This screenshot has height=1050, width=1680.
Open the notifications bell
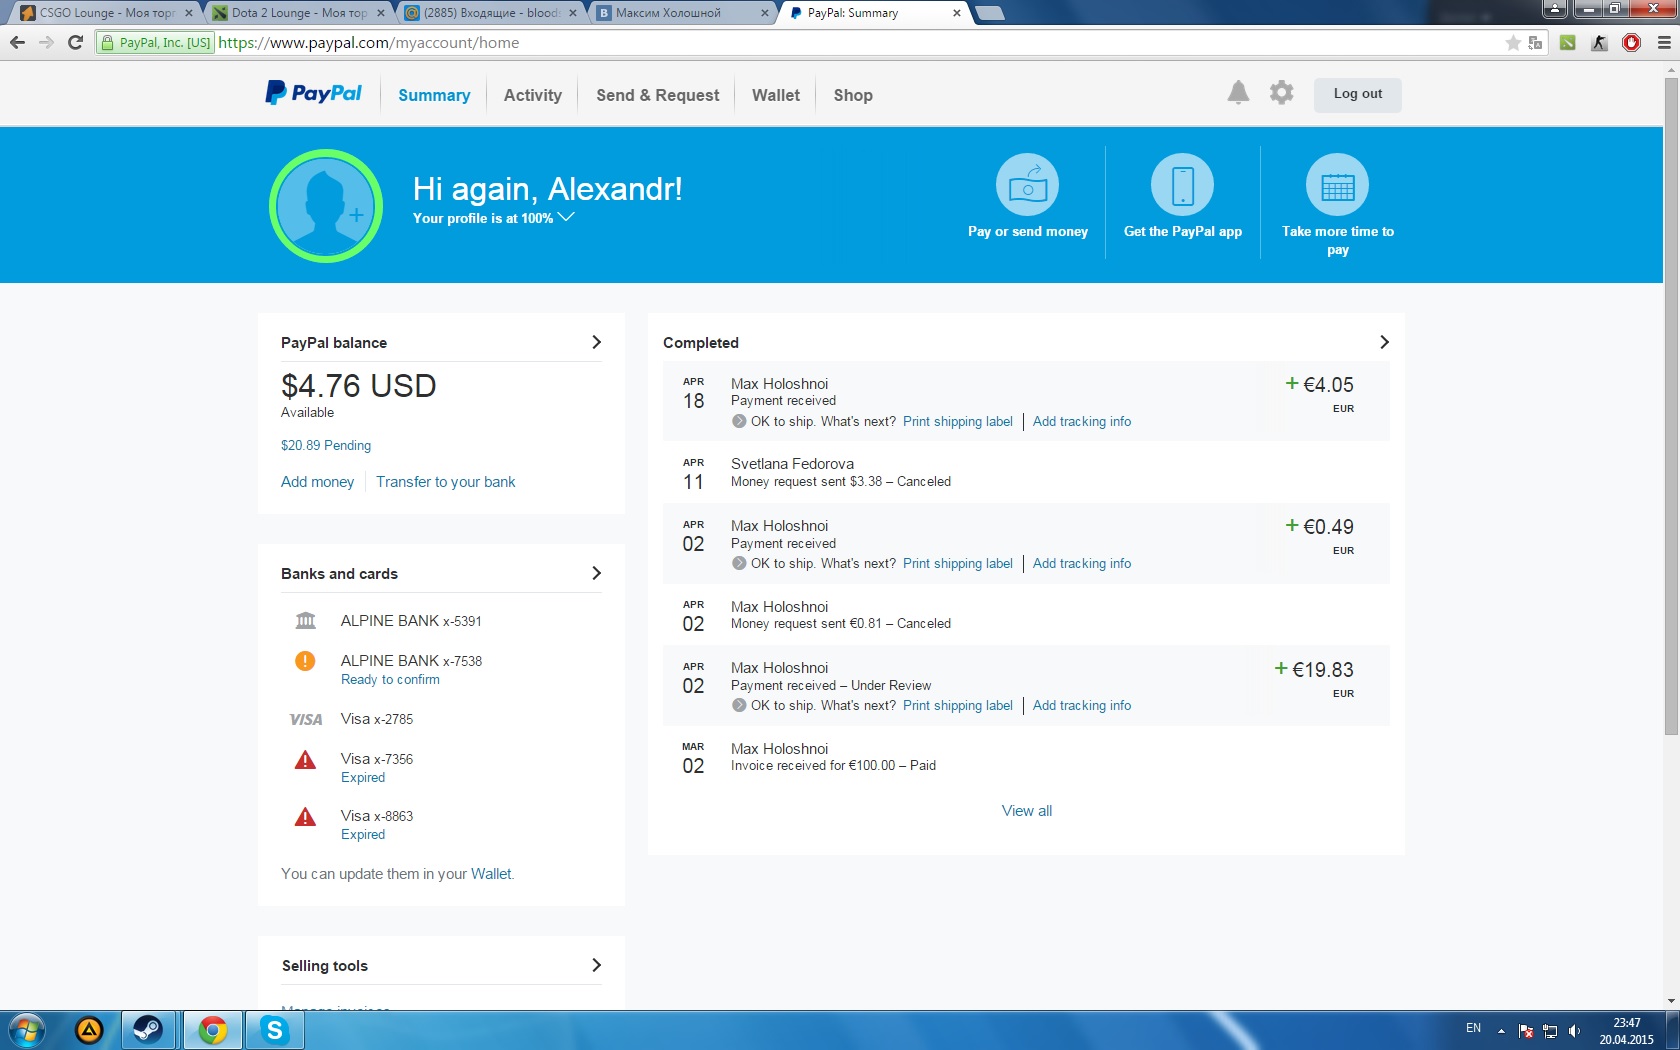(1238, 93)
